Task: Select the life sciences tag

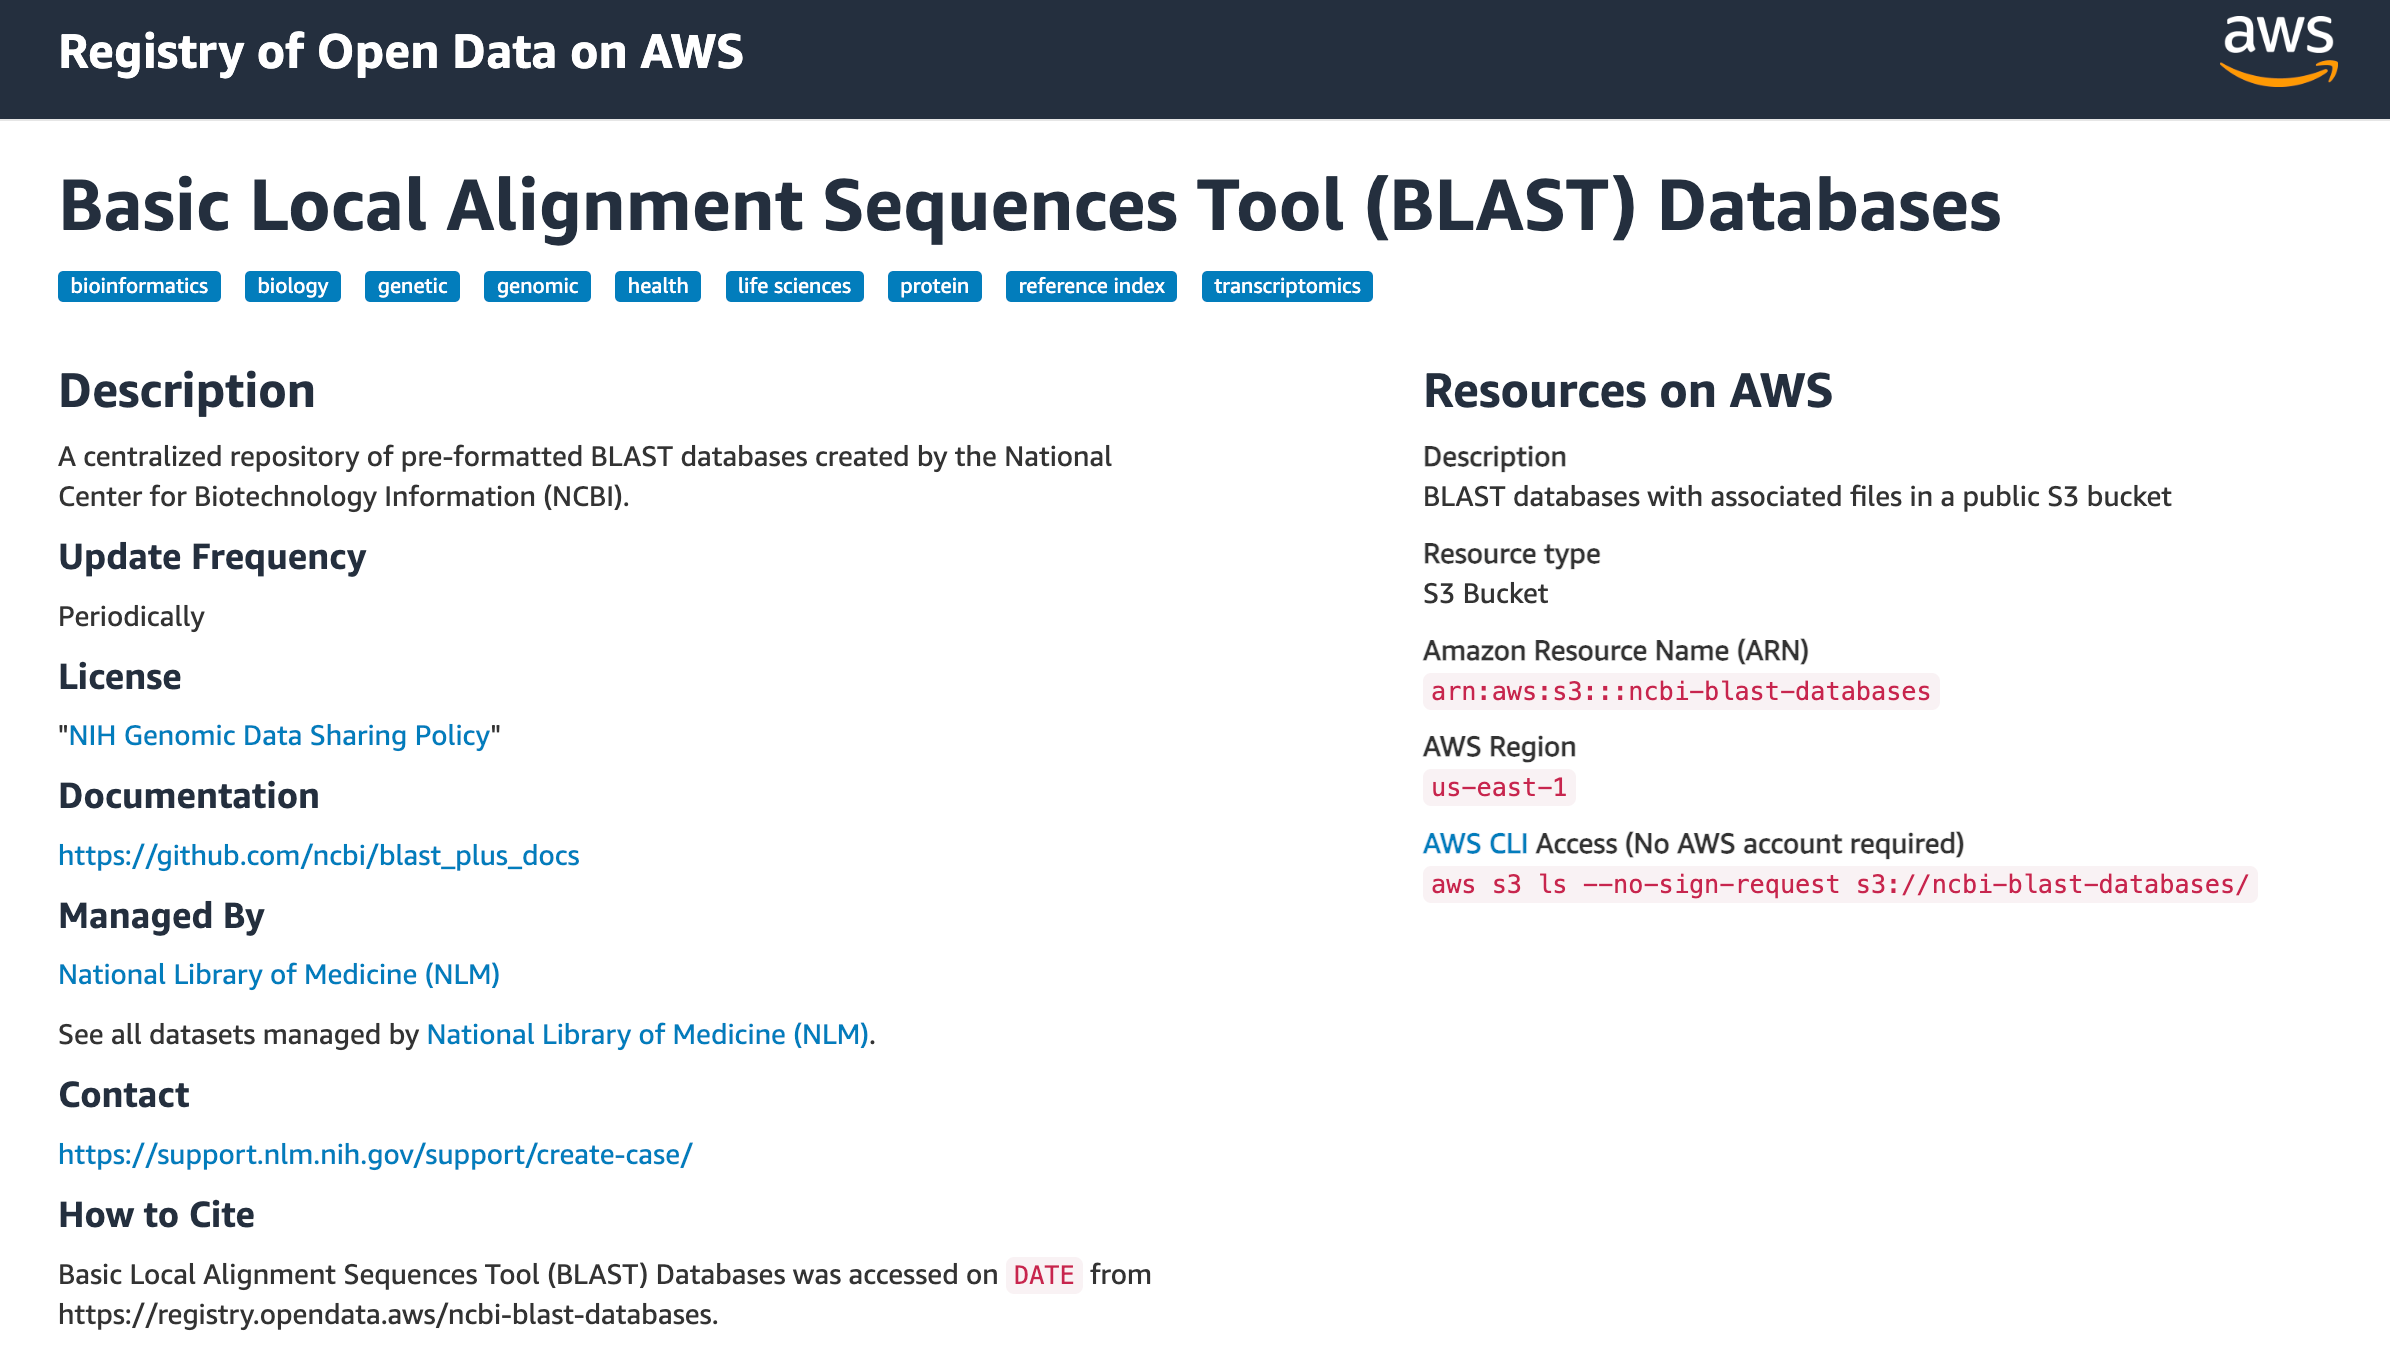Action: (794, 286)
